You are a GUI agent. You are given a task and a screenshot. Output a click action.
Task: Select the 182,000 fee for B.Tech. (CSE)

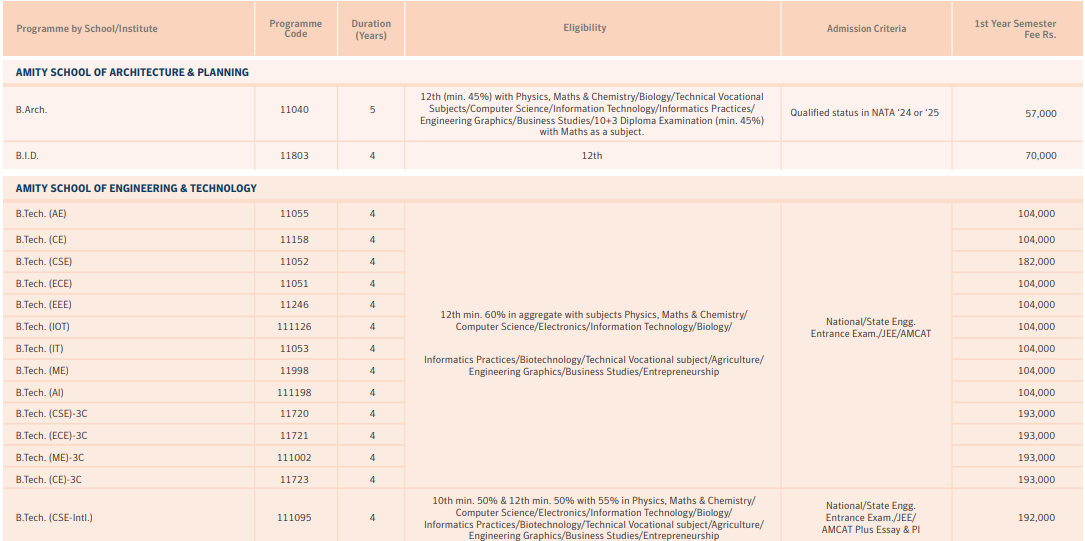pyautogui.click(x=1037, y=262)
